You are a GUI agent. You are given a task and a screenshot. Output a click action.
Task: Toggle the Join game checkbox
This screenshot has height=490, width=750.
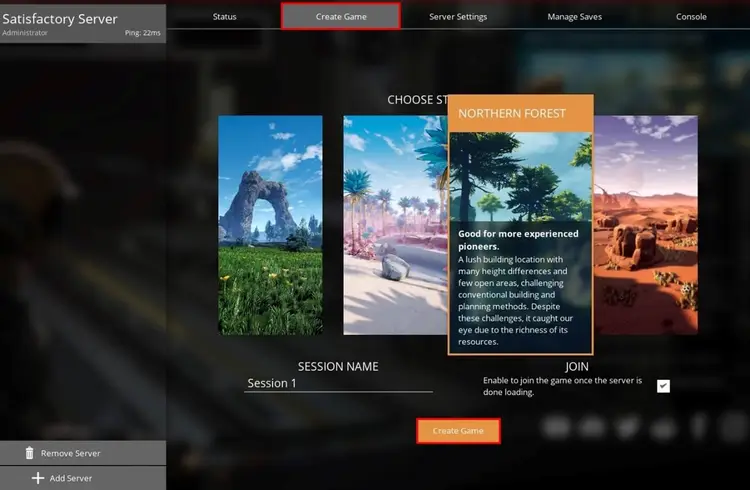(663, 386)
